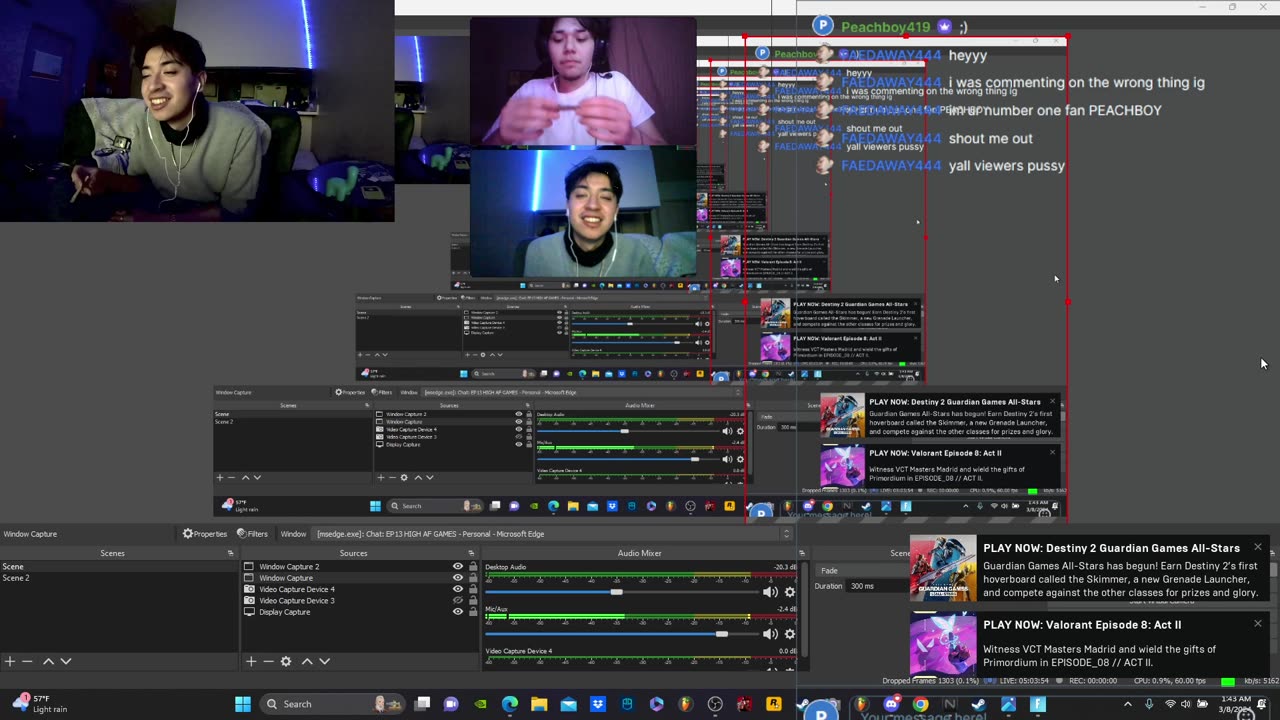Mute the Desktop Audio speaker icon
The width and height of the screenshot is (1280, 720).
pyautogui.click(x=770, y=592)
